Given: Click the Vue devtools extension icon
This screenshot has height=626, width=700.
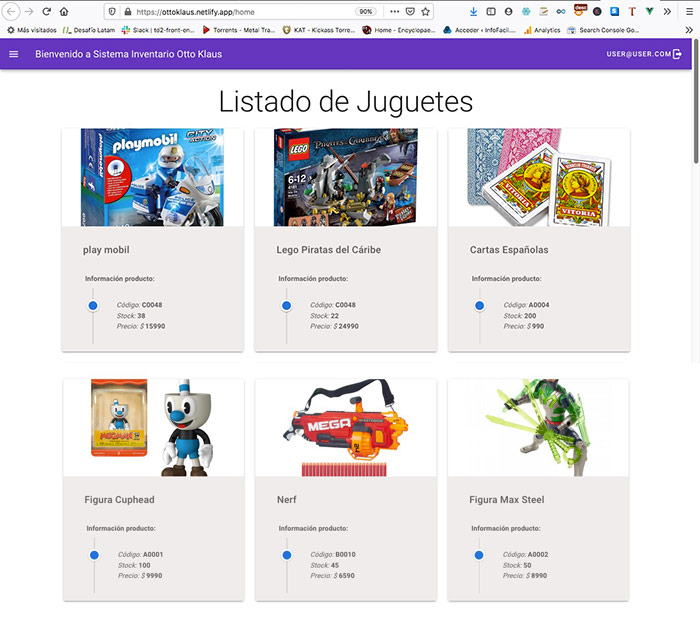Looking at the screenshot, I should click(x=650, y=12).
